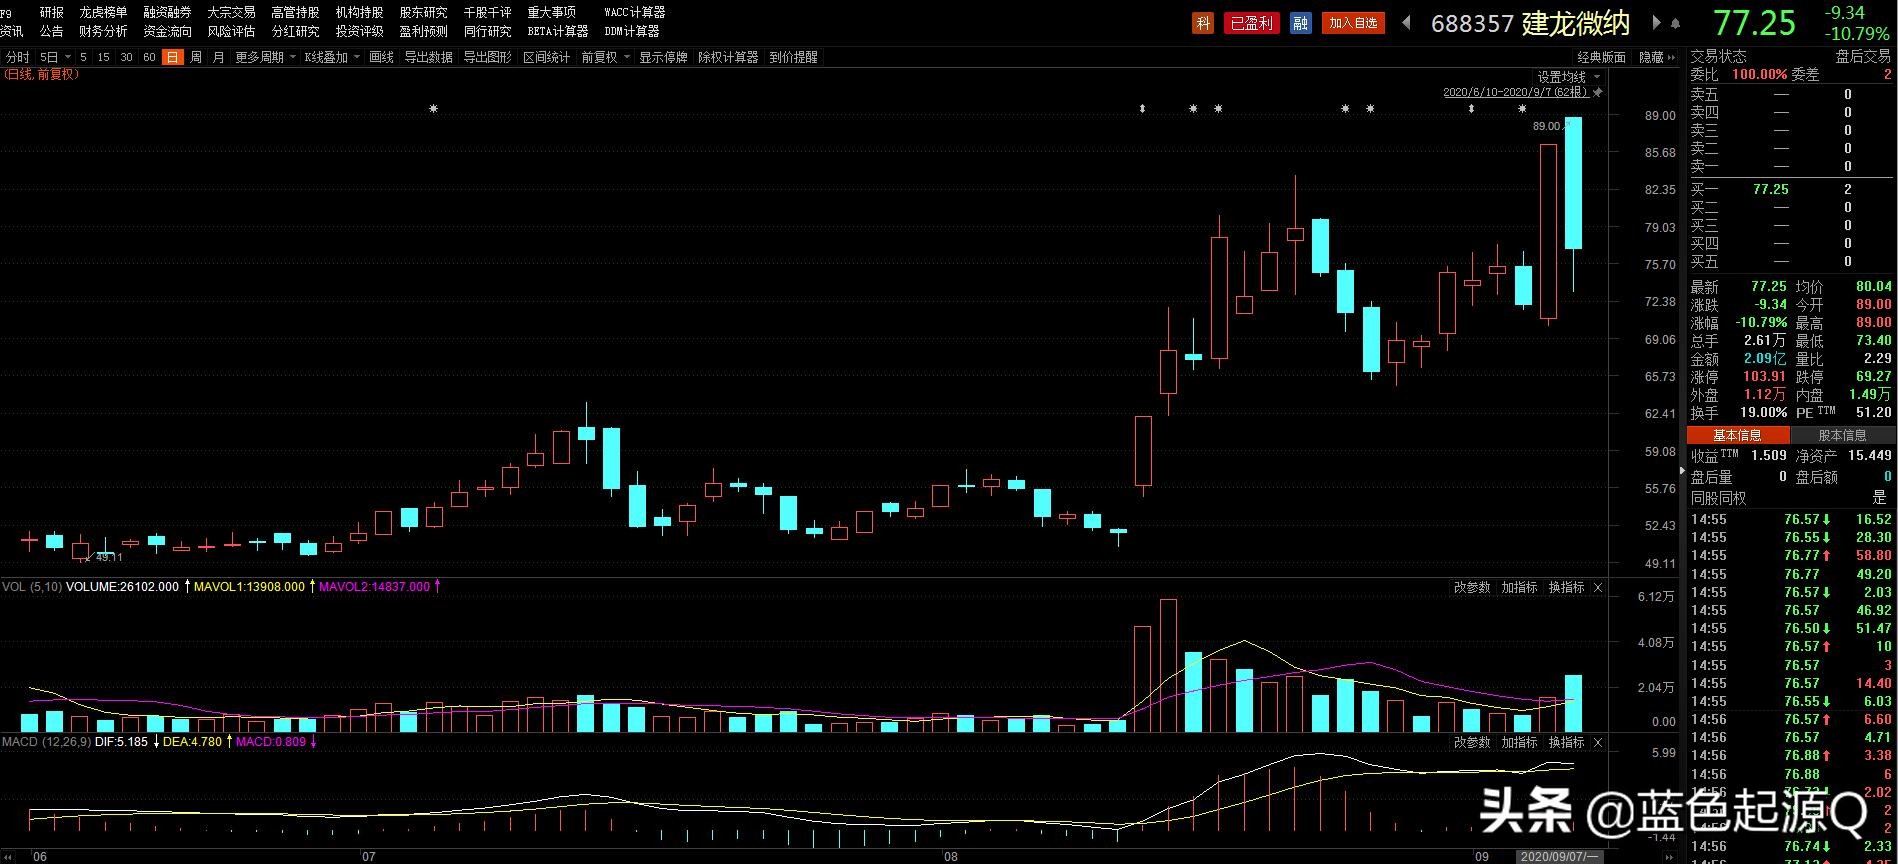Open the 财务分析 menu
1898x864 pixels.
[x=103, y=32]
